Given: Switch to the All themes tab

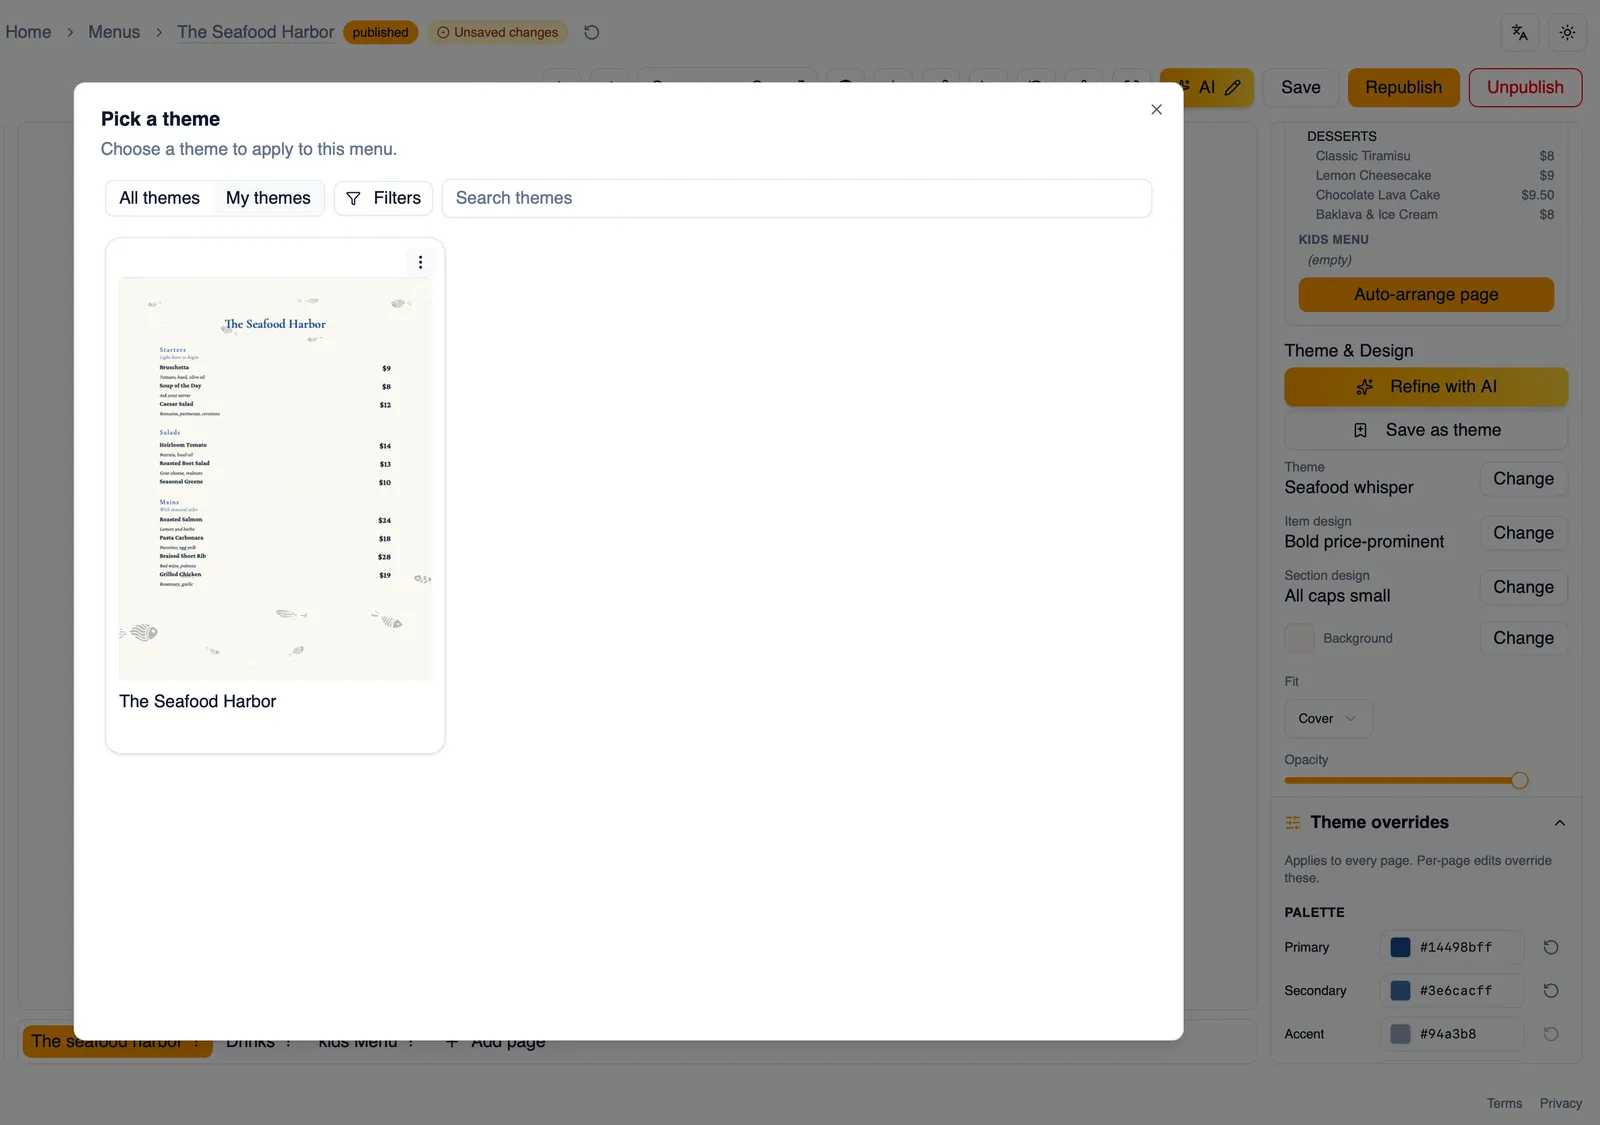Looking at the screenshot, I should [160, 198].
